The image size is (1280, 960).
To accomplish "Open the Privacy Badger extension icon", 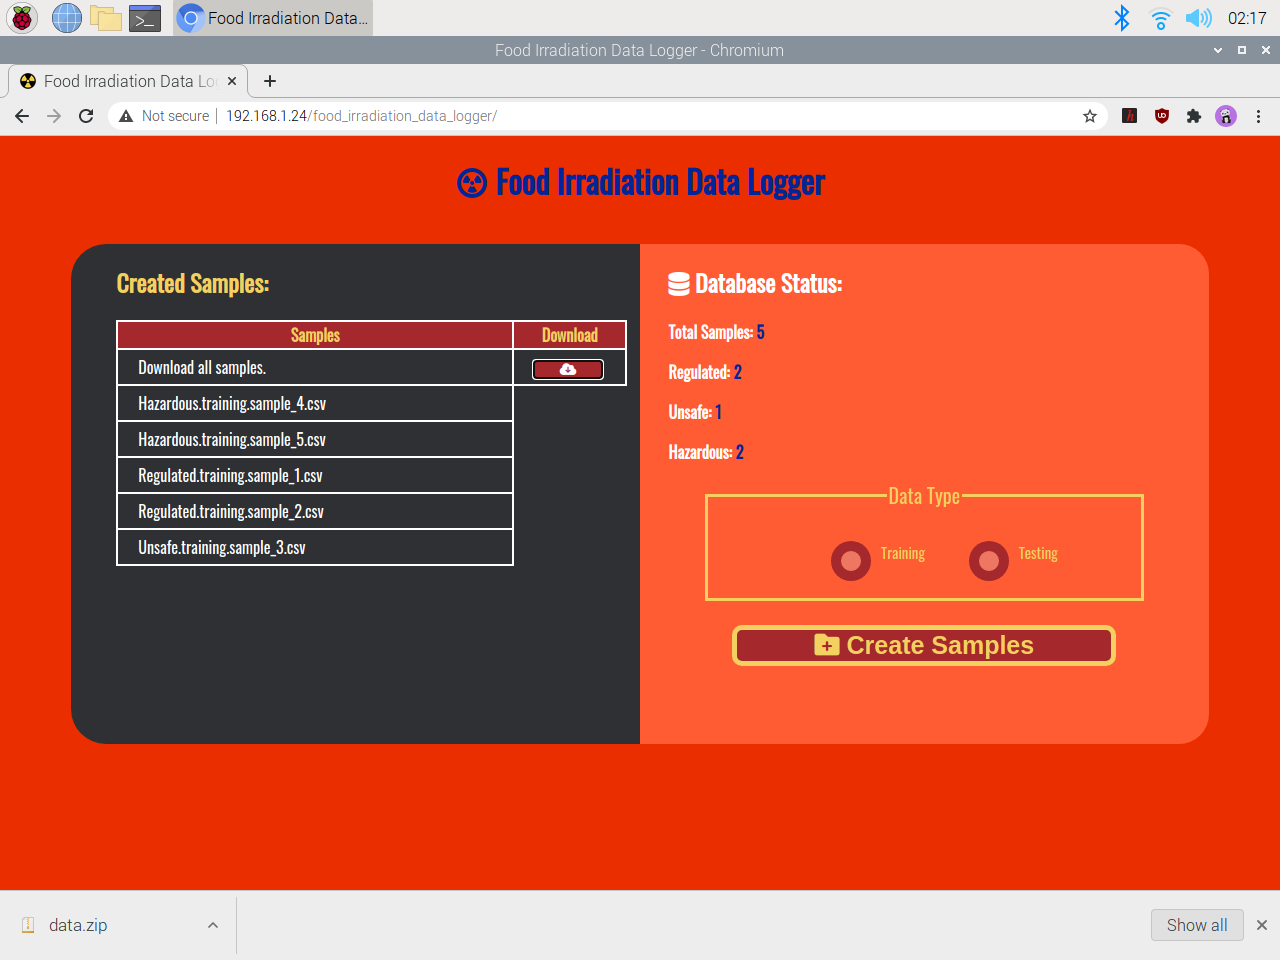I will tap(1226, 116).
